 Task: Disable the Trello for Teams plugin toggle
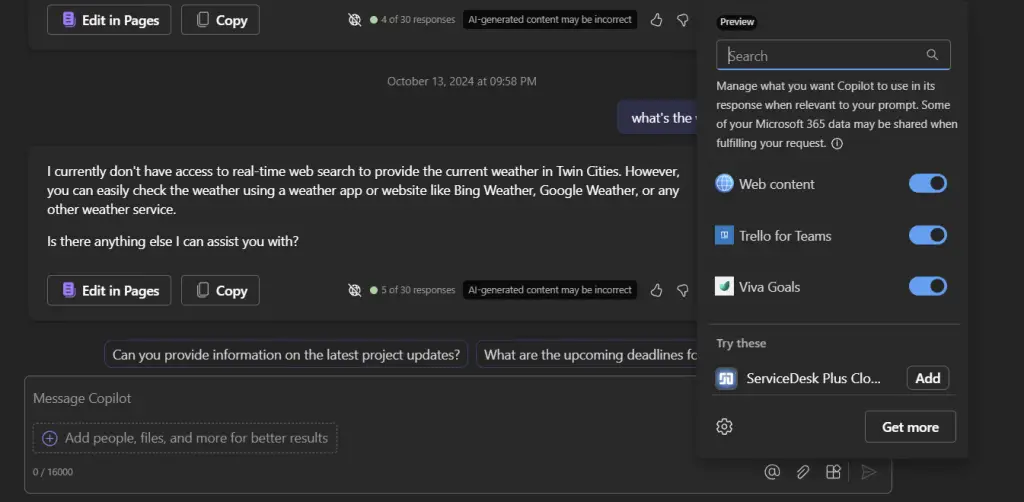pos(927,235)
